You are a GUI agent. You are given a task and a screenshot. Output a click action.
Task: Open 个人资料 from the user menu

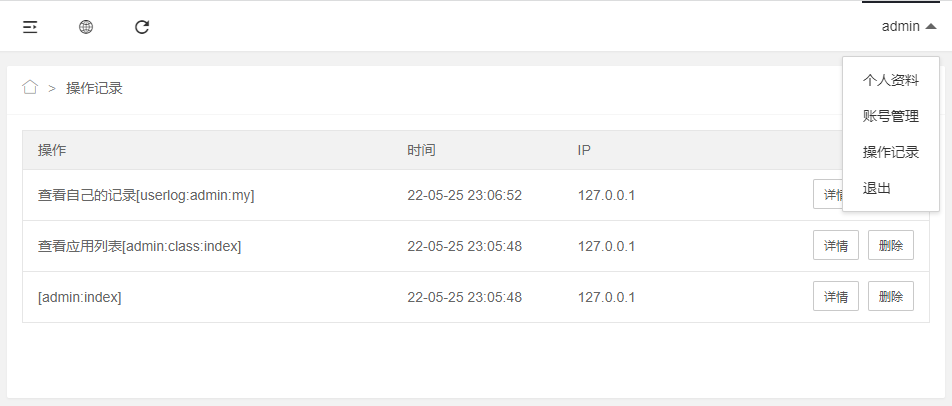click(890, 81)
